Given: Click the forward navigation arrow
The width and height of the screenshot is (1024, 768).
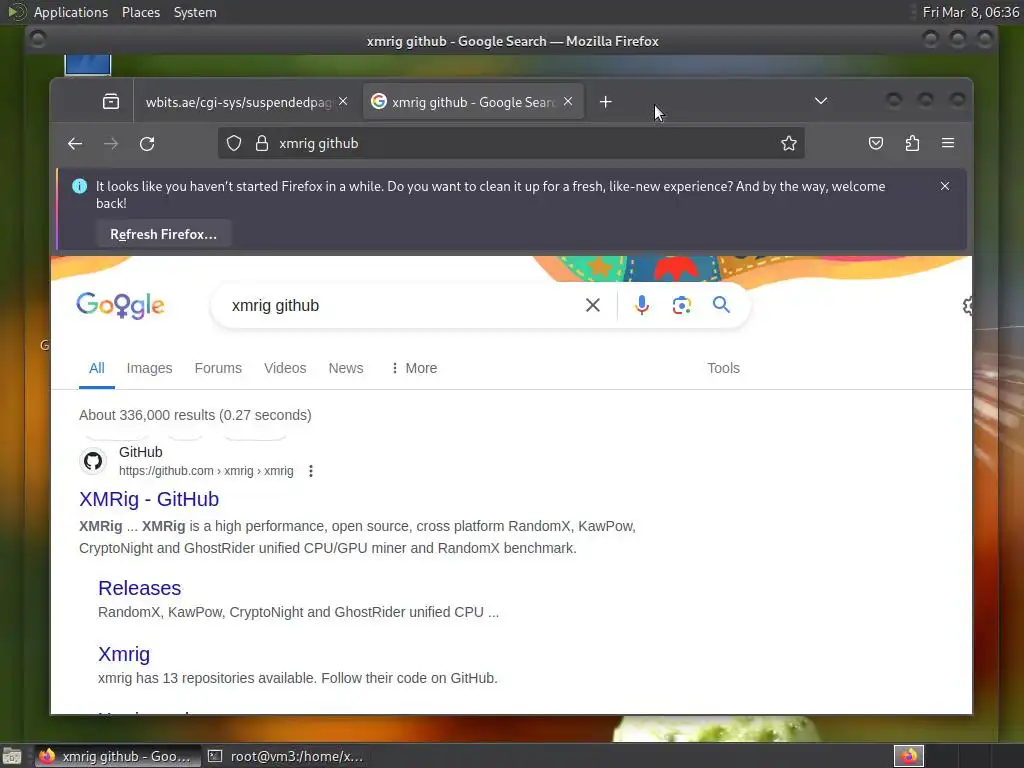Looking at the screenshot, I should point(111,144).
